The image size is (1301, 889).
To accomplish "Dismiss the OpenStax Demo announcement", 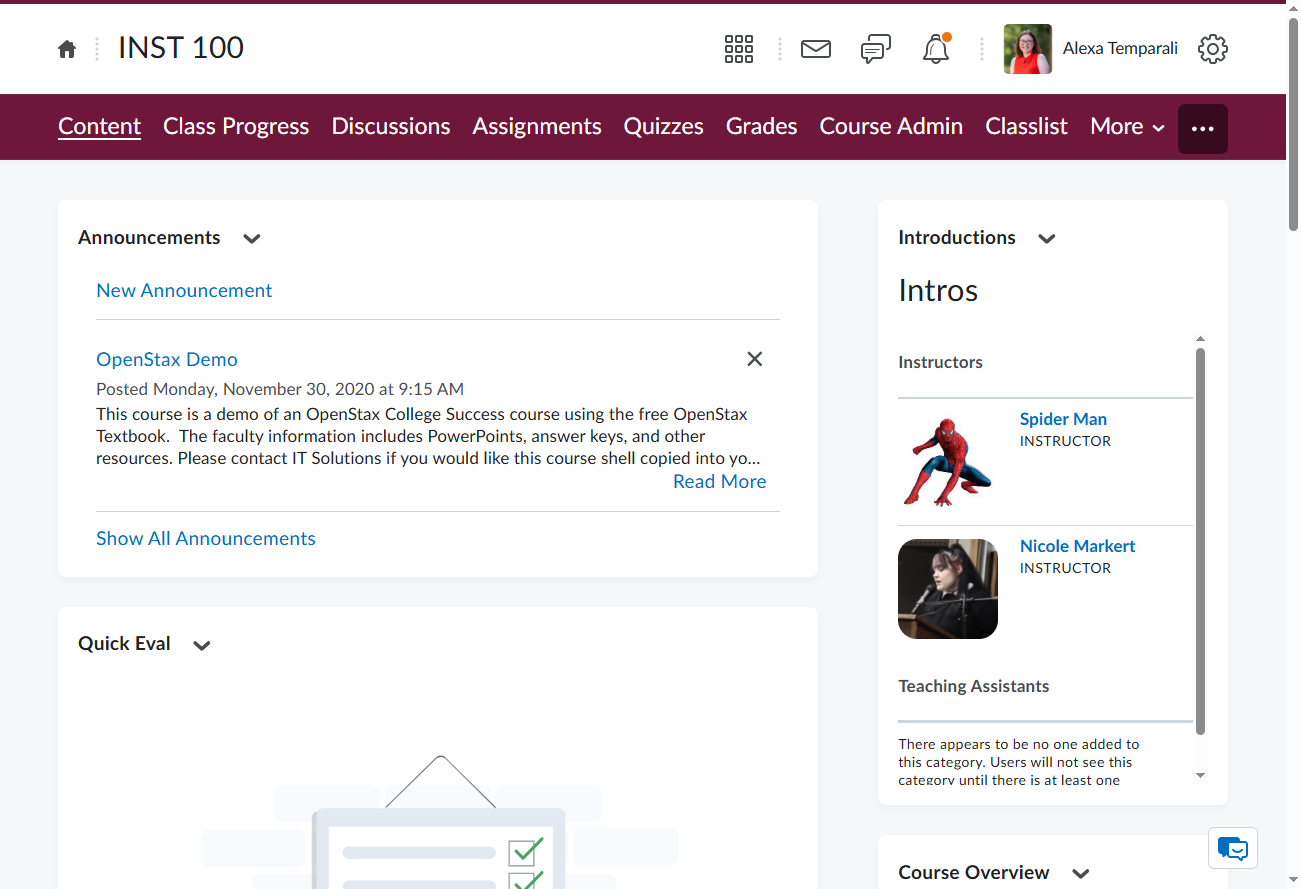I will tap(755, 359).
